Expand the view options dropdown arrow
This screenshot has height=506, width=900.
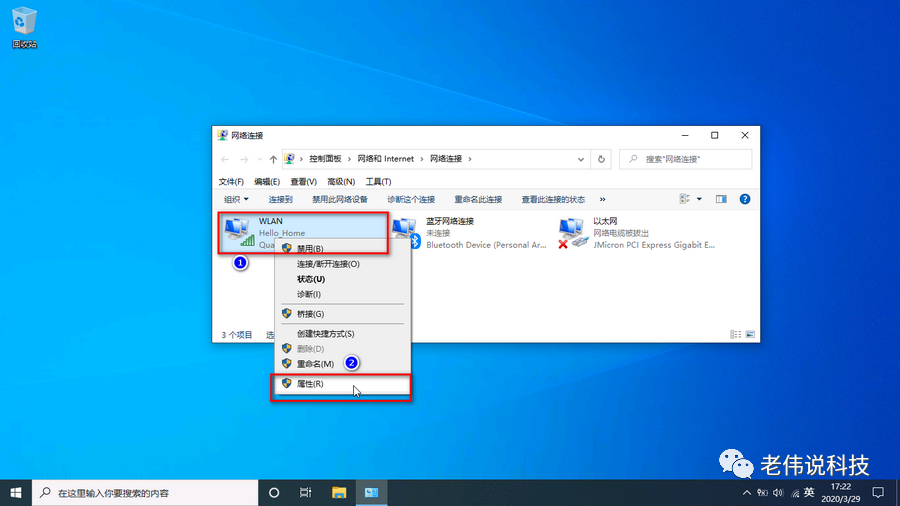[699, 199]
